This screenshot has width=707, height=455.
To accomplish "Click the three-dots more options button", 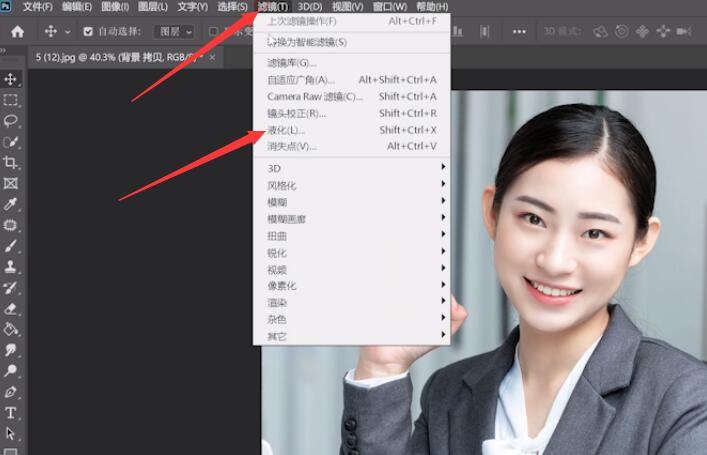I will click(519, 32).
